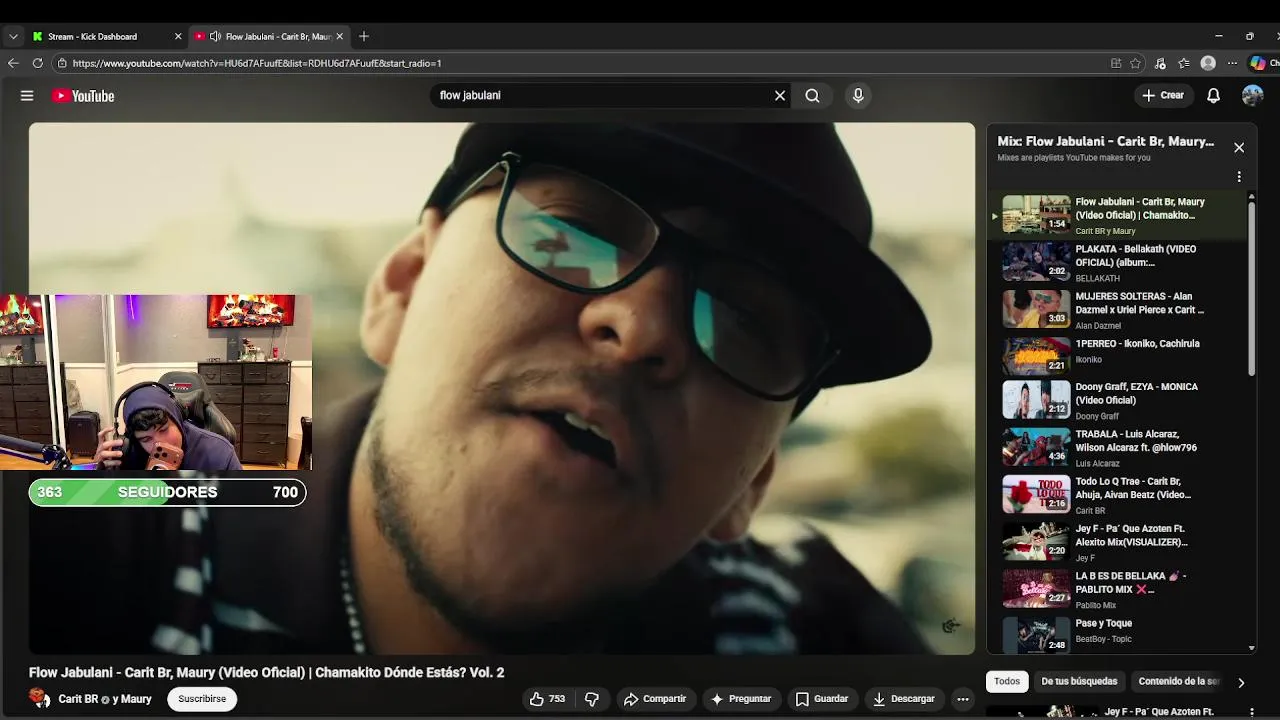Dislike the video with thumbs down
1280x720 pixels.
(591, 699)
